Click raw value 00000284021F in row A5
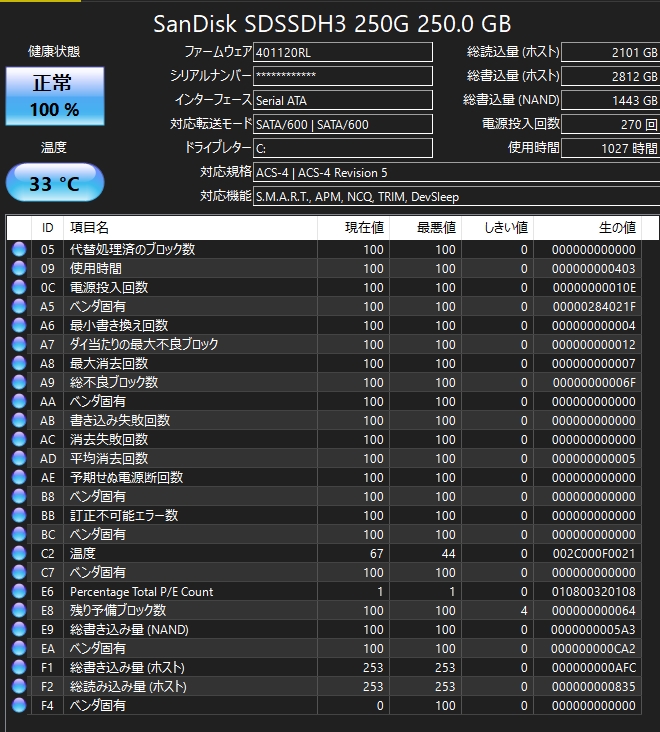Viewport: 660px width, 732px height. point(594,306)
